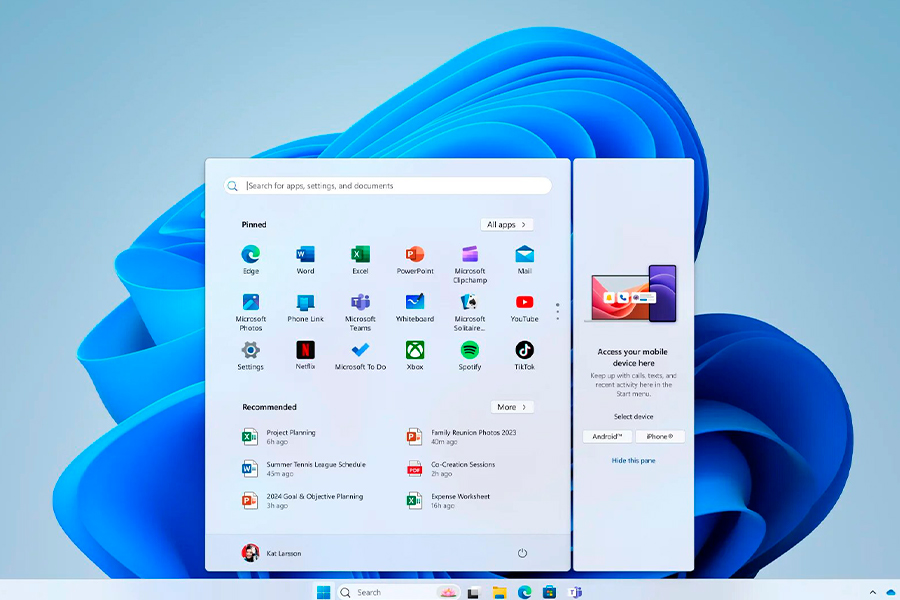Image resolution: width=900 pixels, height=600 pixels.
Task: Click the pinned apps page dots
Action: tap(557, 311)
